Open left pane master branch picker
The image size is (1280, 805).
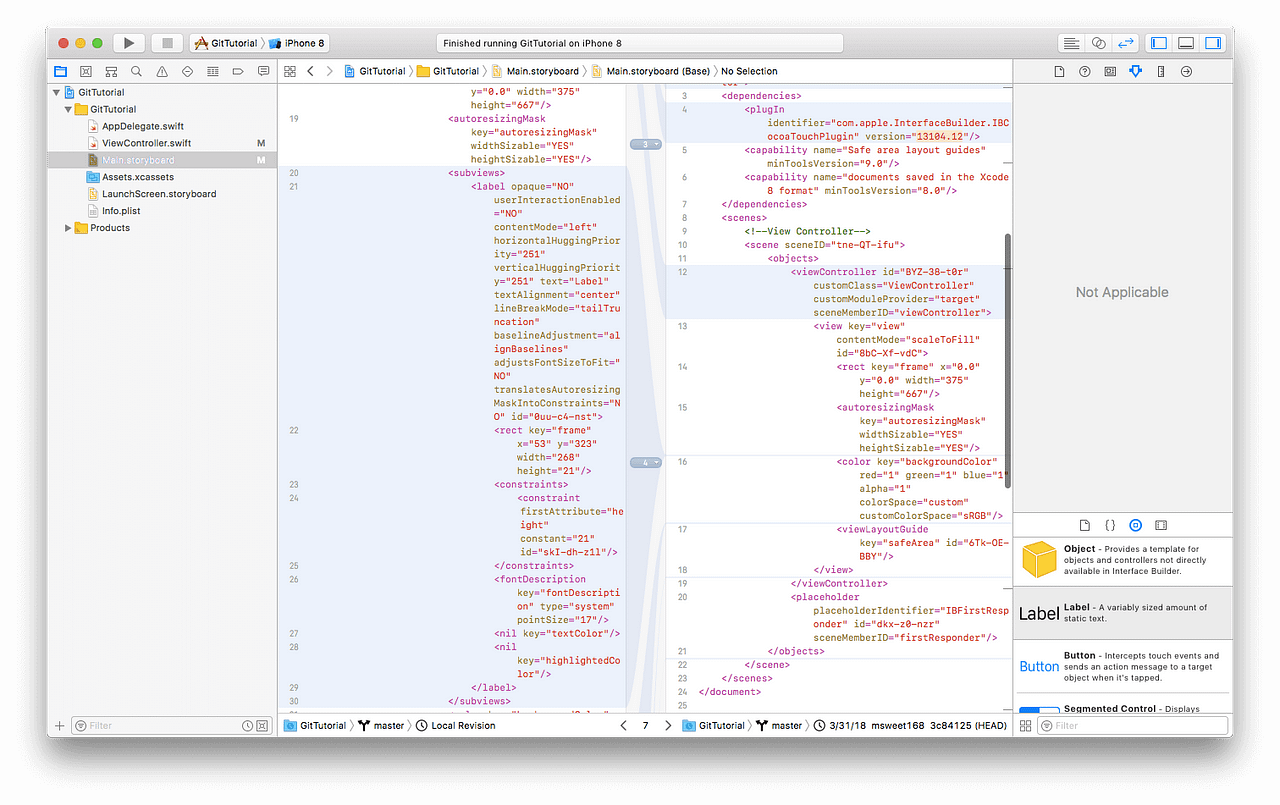tap(382, 726)
